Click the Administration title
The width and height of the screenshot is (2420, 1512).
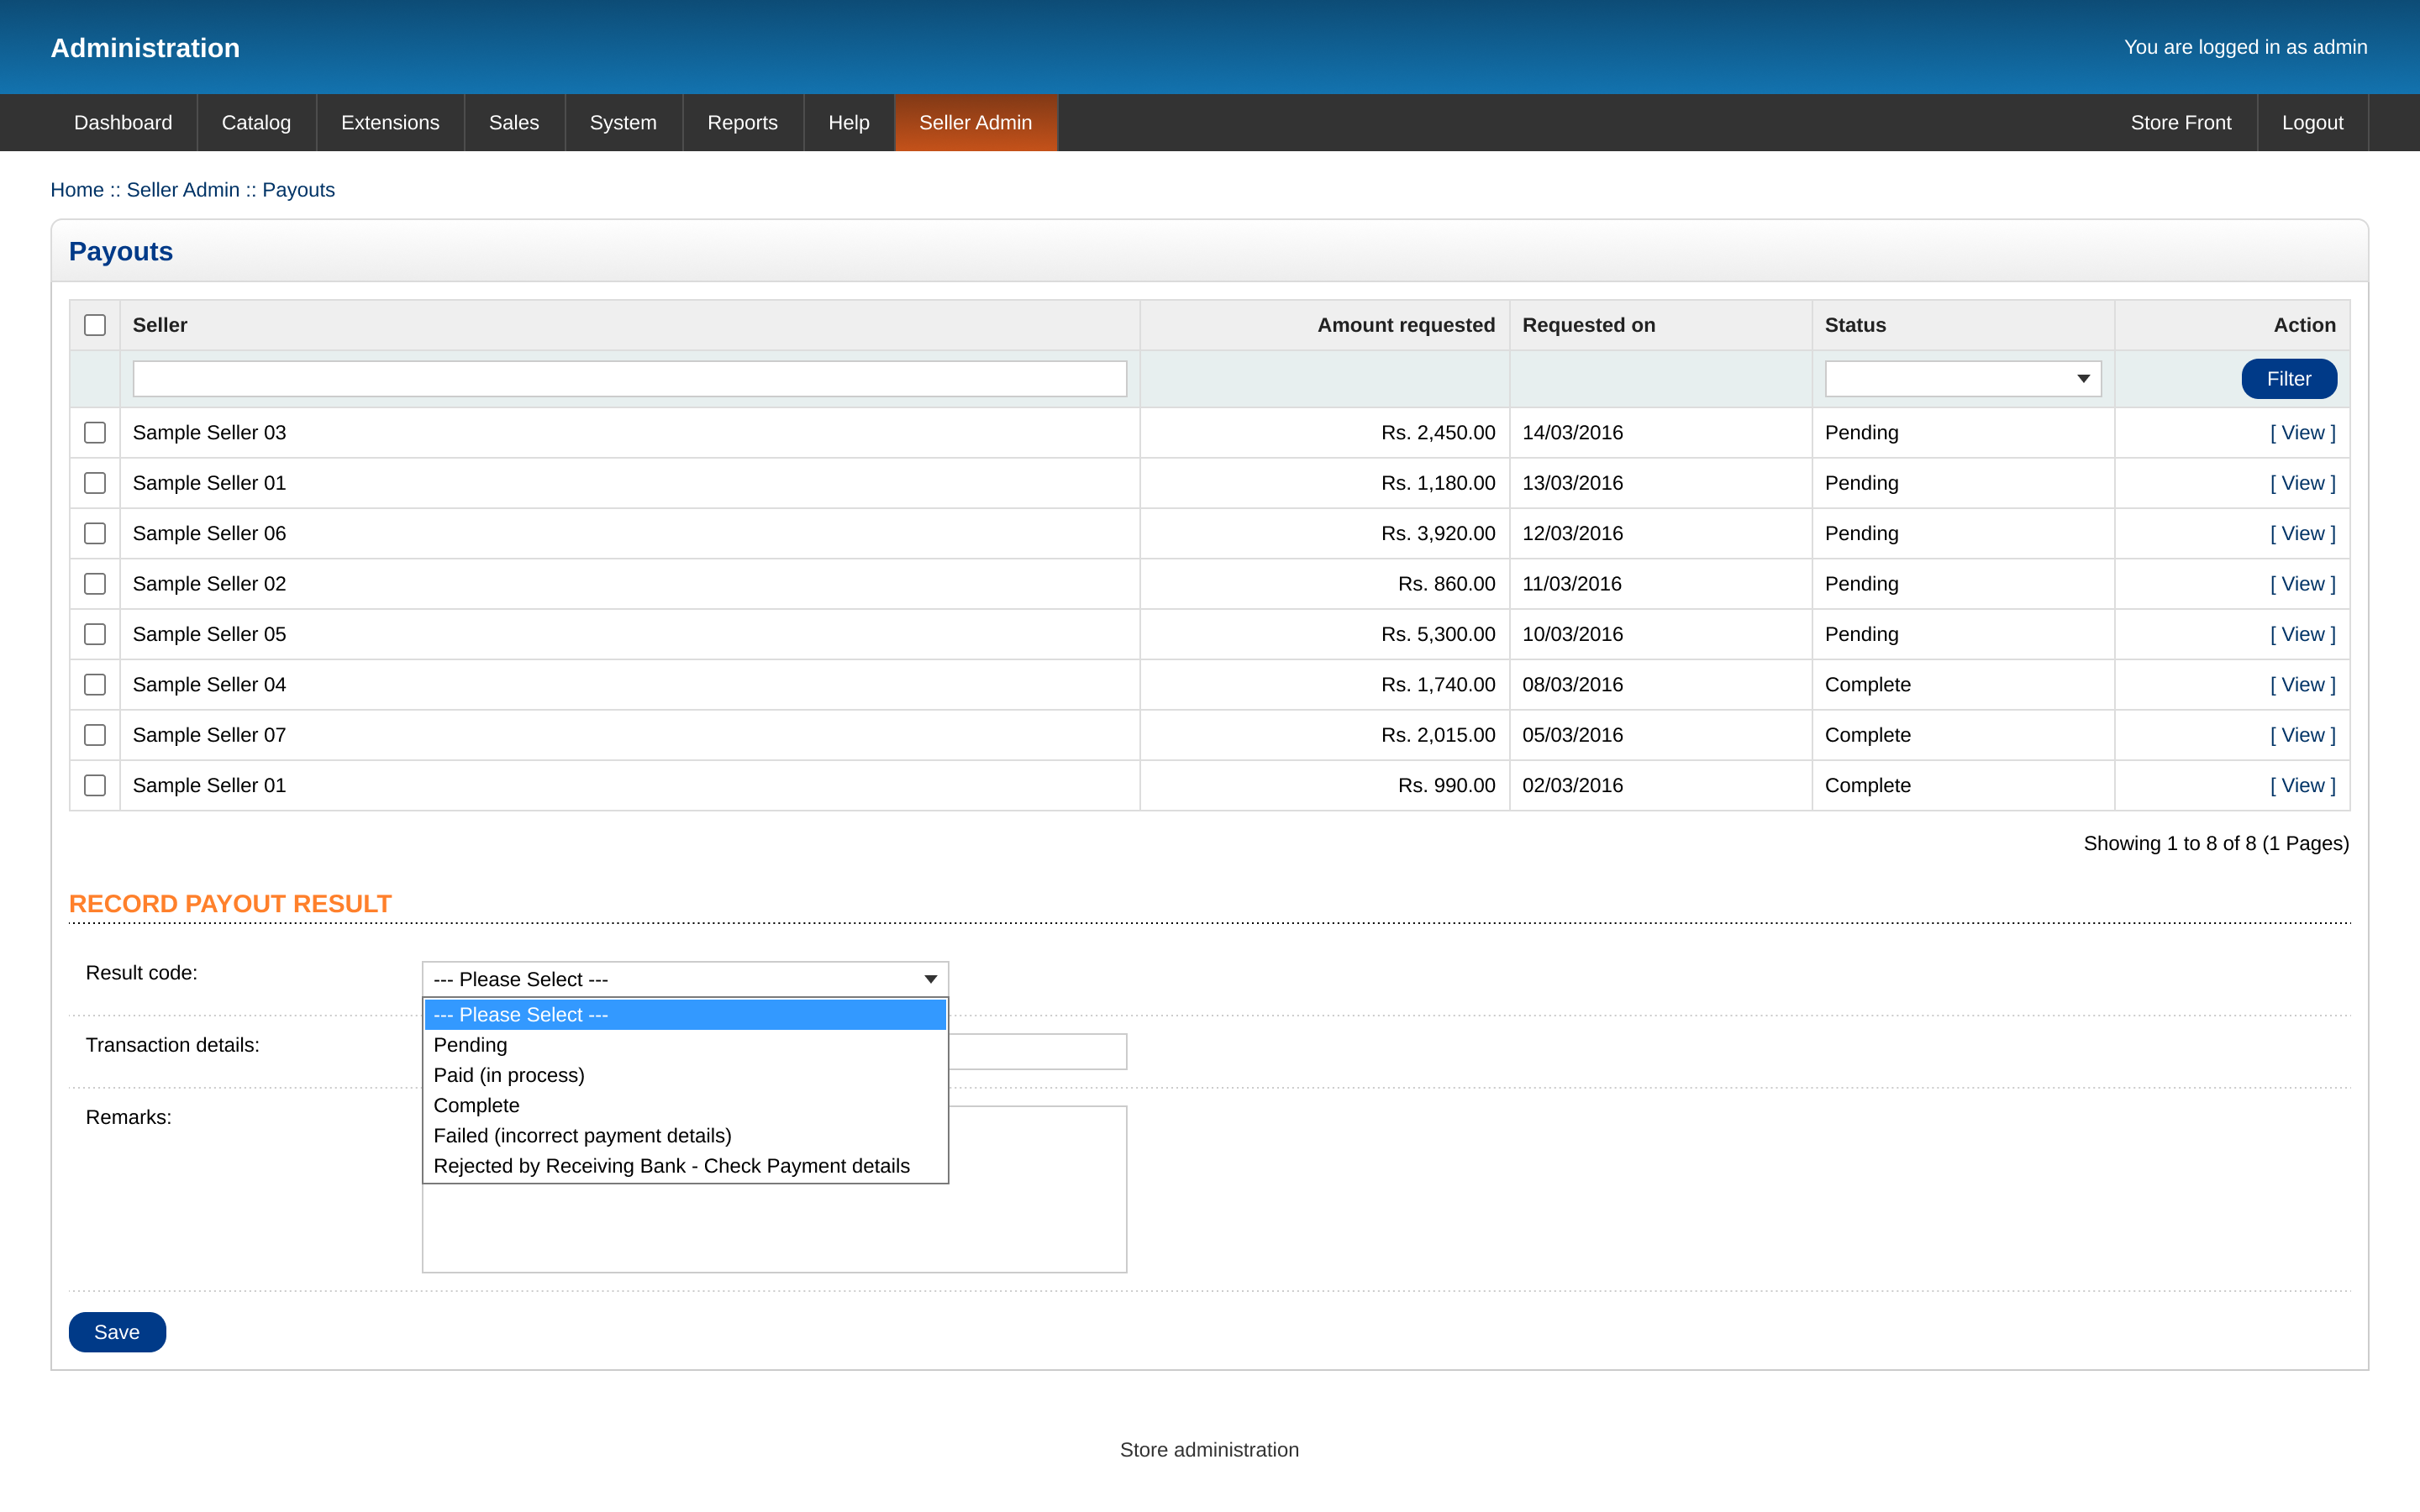[145, 47]
